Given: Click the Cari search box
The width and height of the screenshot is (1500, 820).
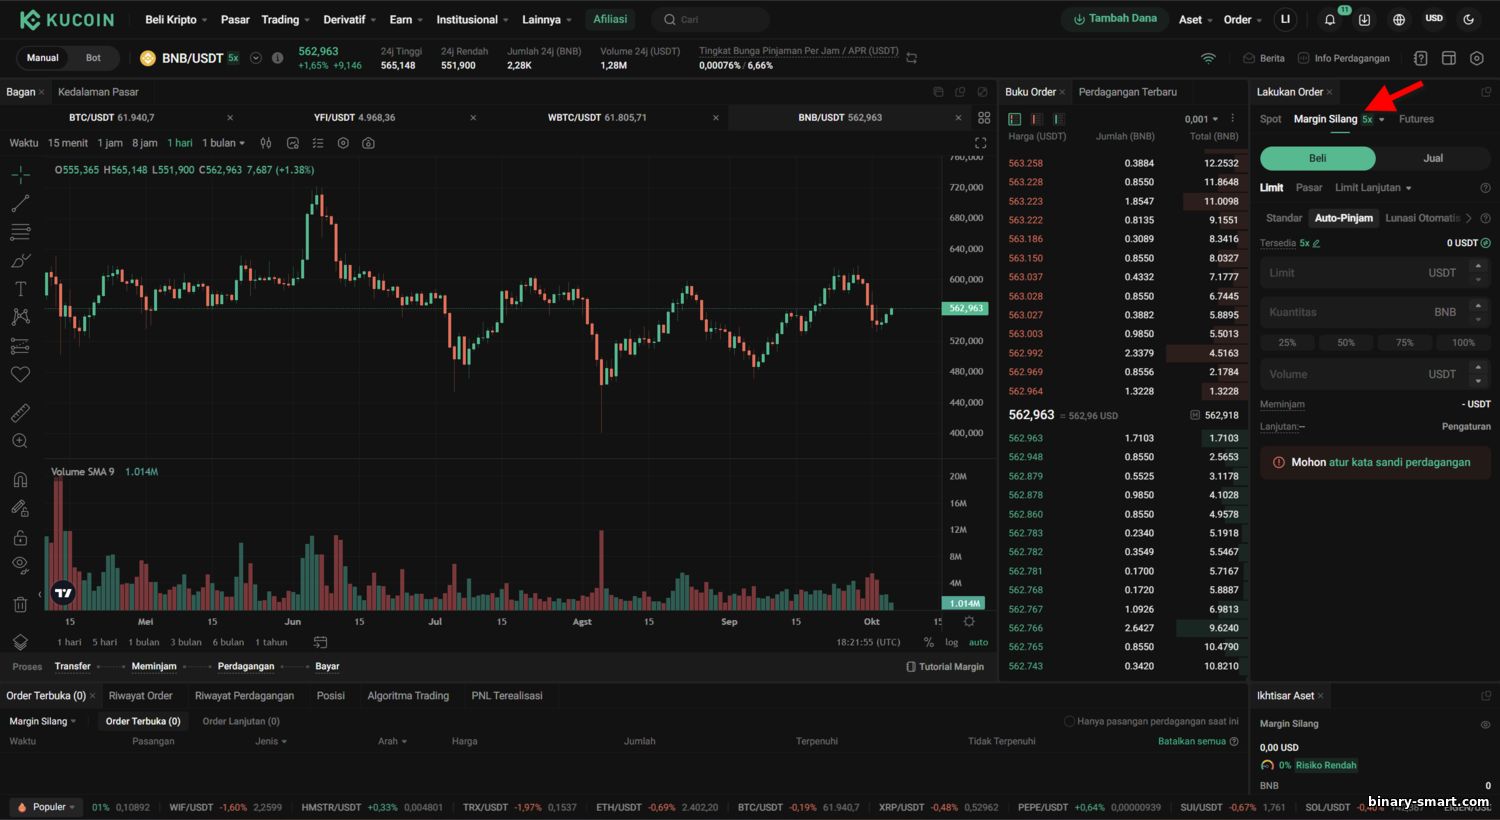Looking at the screenshot, I should pos(710,19).
